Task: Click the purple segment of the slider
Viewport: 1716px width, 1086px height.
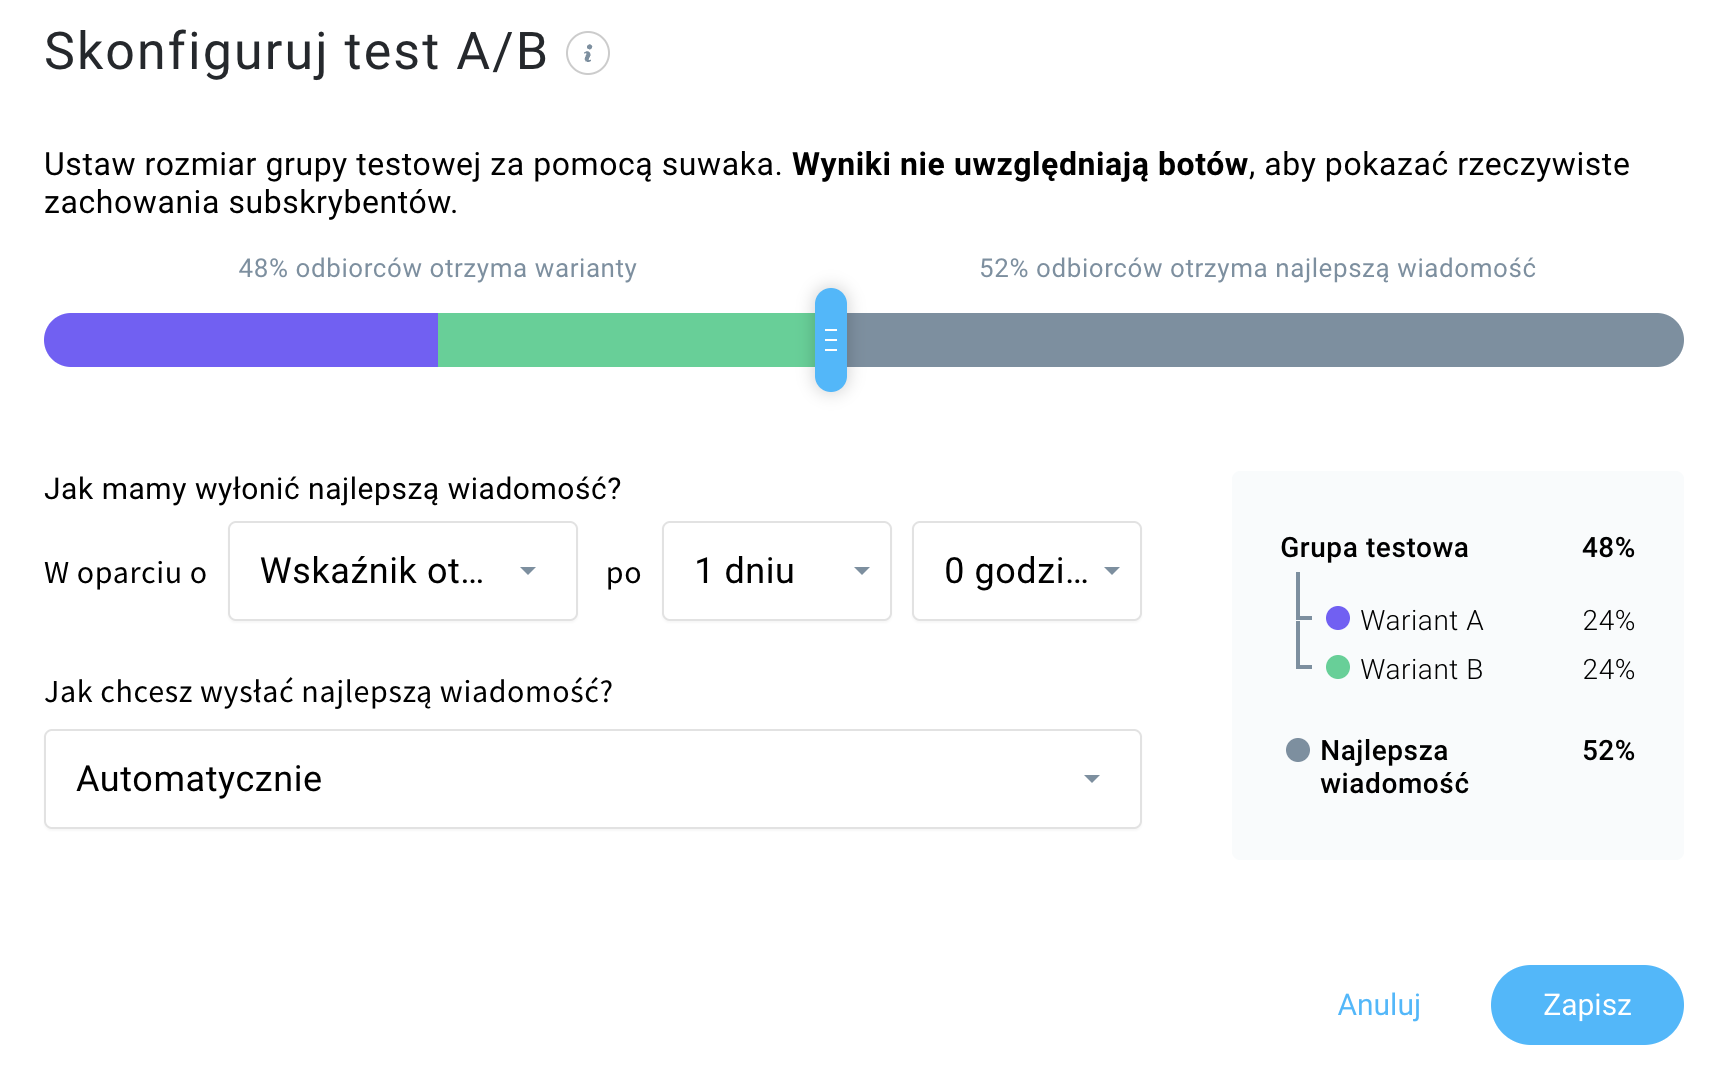Action: (x=240, y=340)
